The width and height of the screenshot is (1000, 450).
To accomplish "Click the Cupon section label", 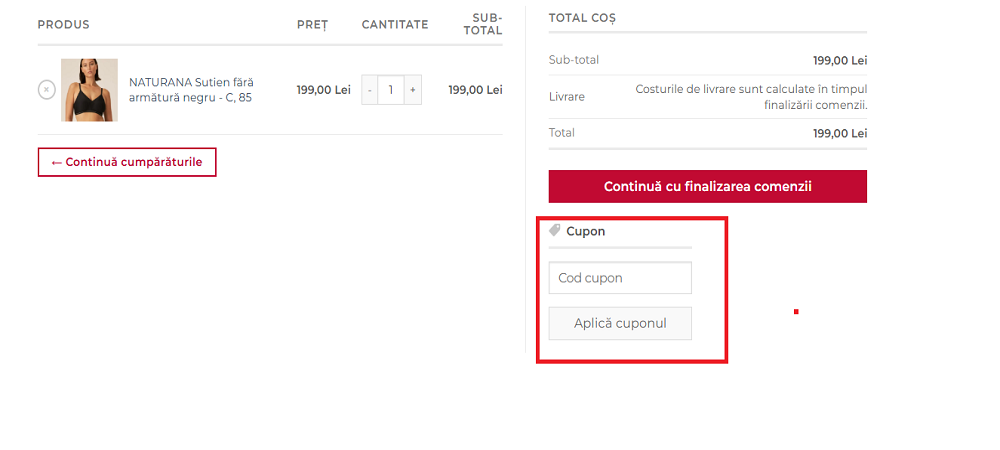I will tap(585, 231).
